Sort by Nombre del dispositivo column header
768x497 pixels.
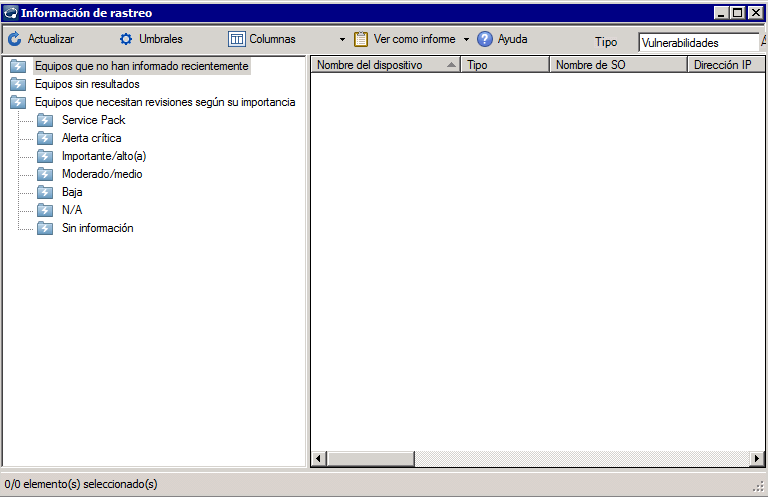pyautogui.click(x=385, y=65)
